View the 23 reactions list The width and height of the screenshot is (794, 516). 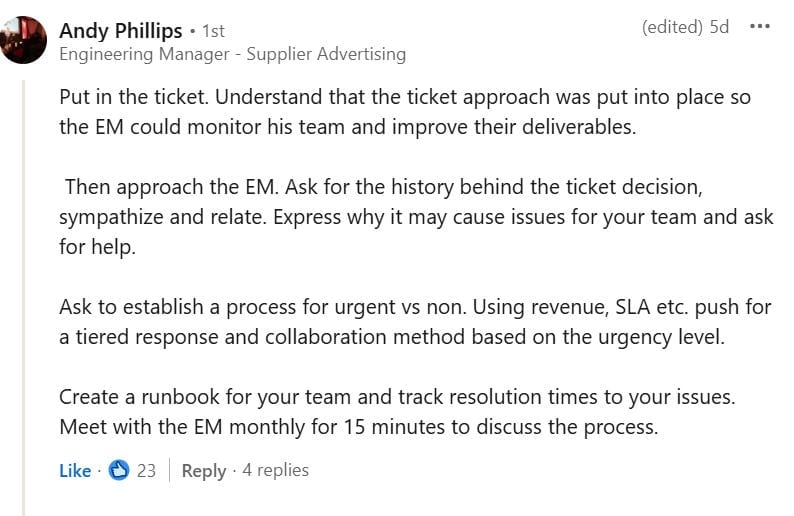(x=146, y=471)
